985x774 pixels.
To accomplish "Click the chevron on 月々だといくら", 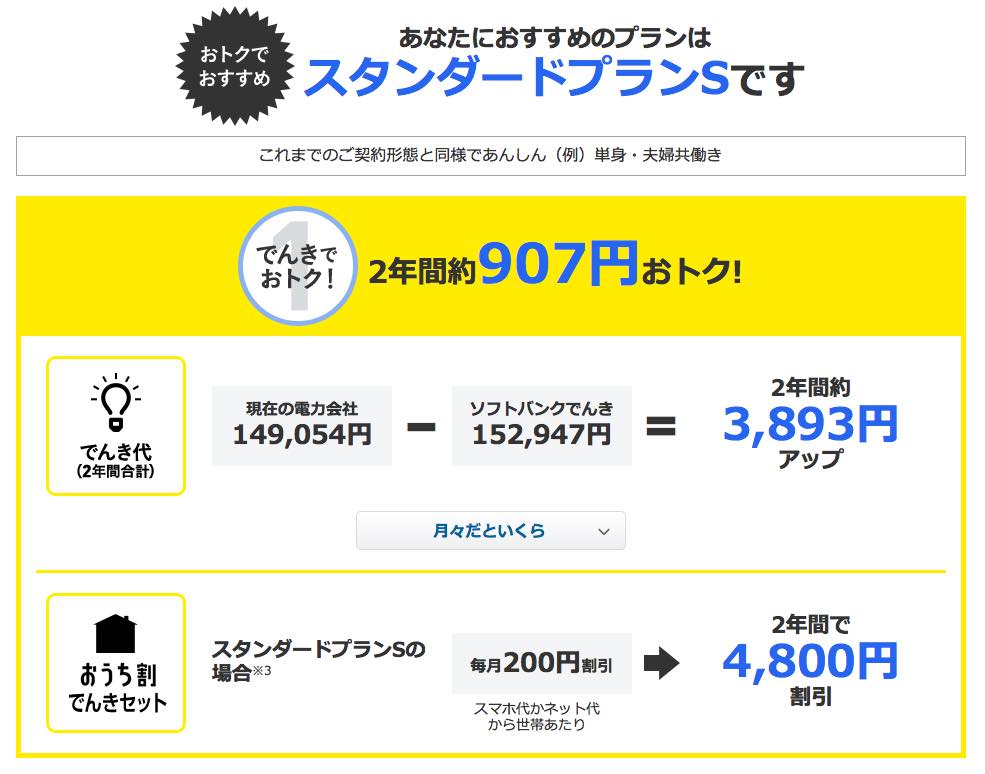I will coord(604,531).
